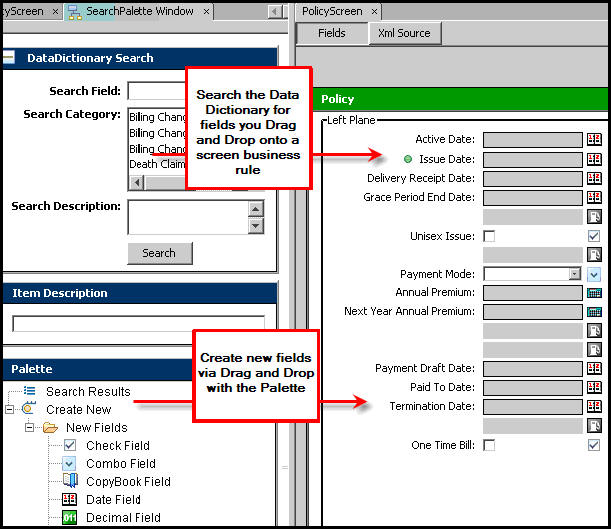Select Search Results in Palette tree
Screen dimensions: 611x529
[x=88, y=391]
